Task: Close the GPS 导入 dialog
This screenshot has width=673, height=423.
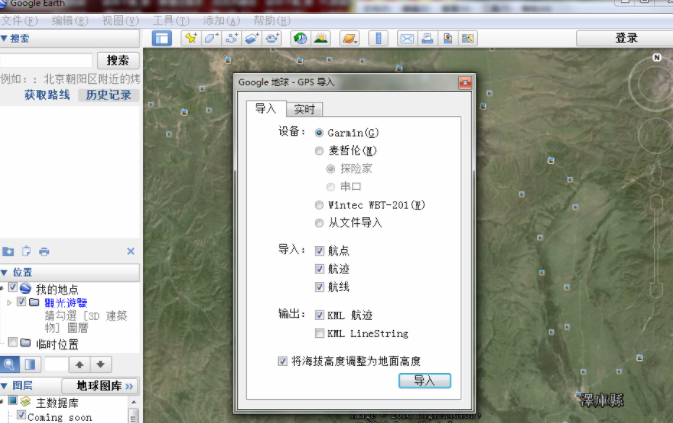Action: coord(465,82)
